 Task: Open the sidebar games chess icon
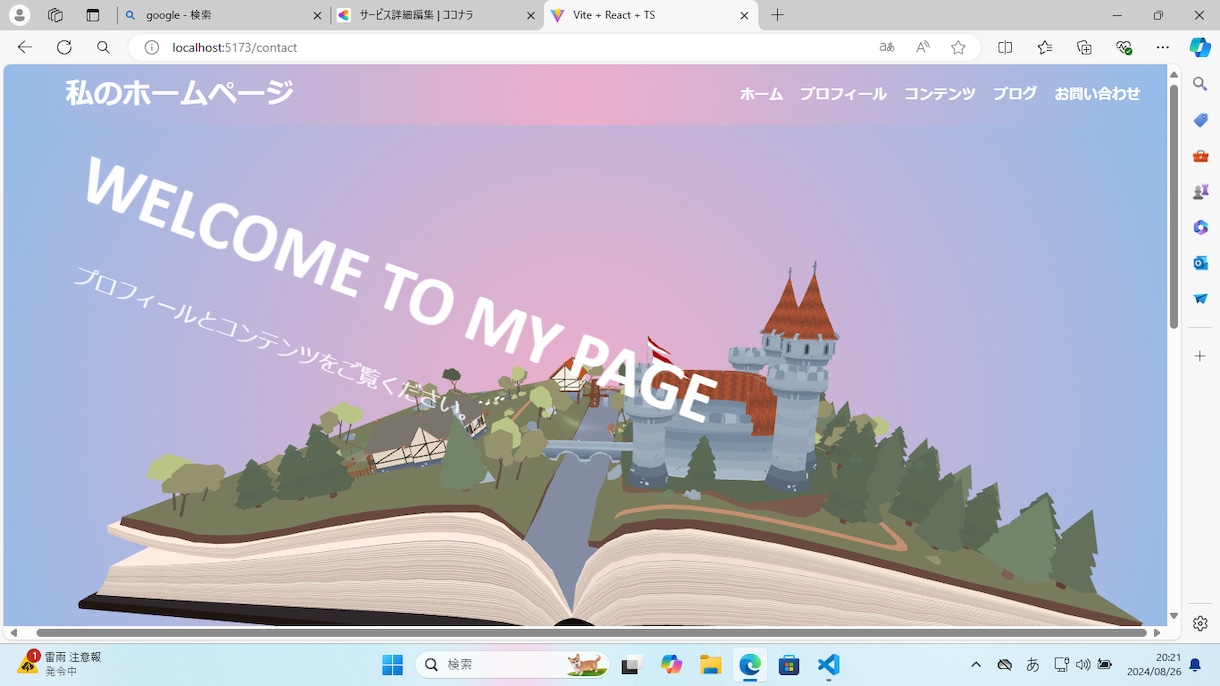coord(1200,192)
